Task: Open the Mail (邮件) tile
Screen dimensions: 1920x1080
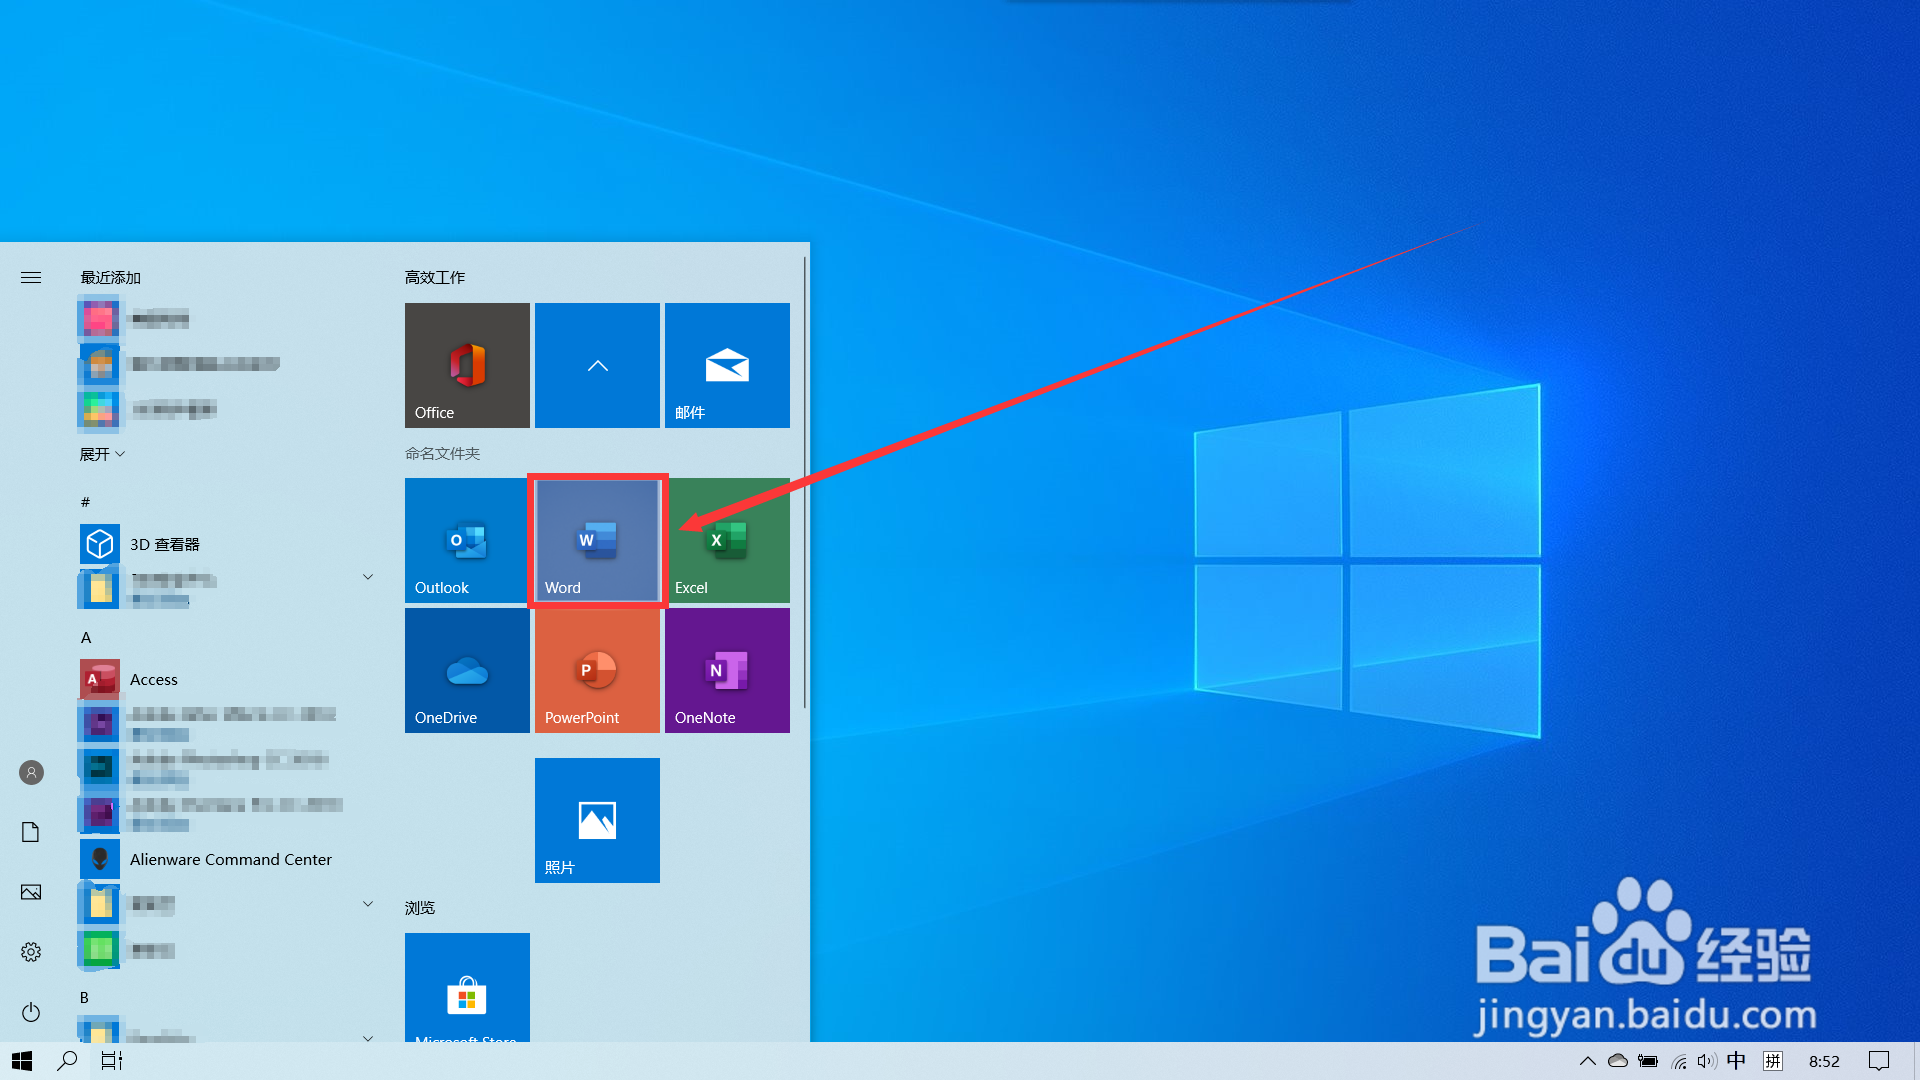Action: [x=727, y=365]
